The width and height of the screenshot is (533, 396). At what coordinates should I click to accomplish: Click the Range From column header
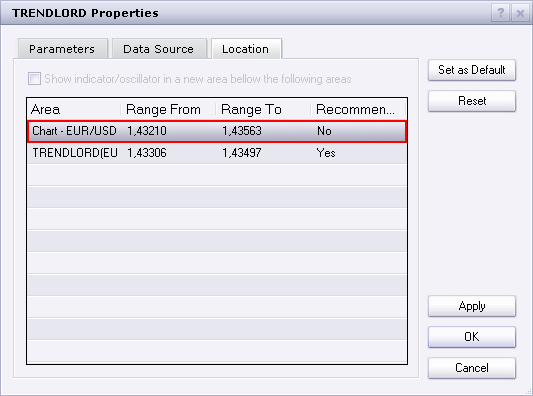(169, 109)
